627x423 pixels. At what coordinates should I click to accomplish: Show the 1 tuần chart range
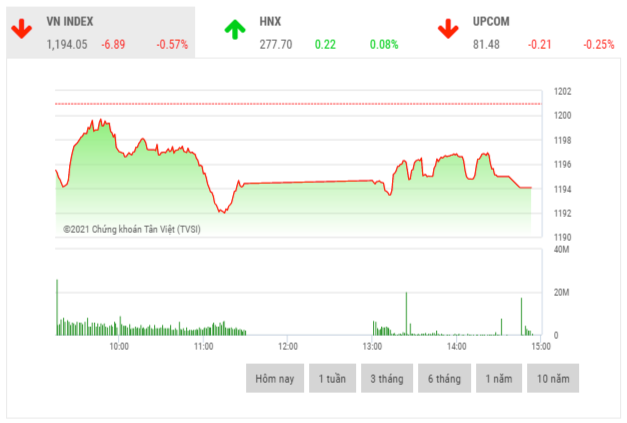pyautogui.click(x=333, y=378)
